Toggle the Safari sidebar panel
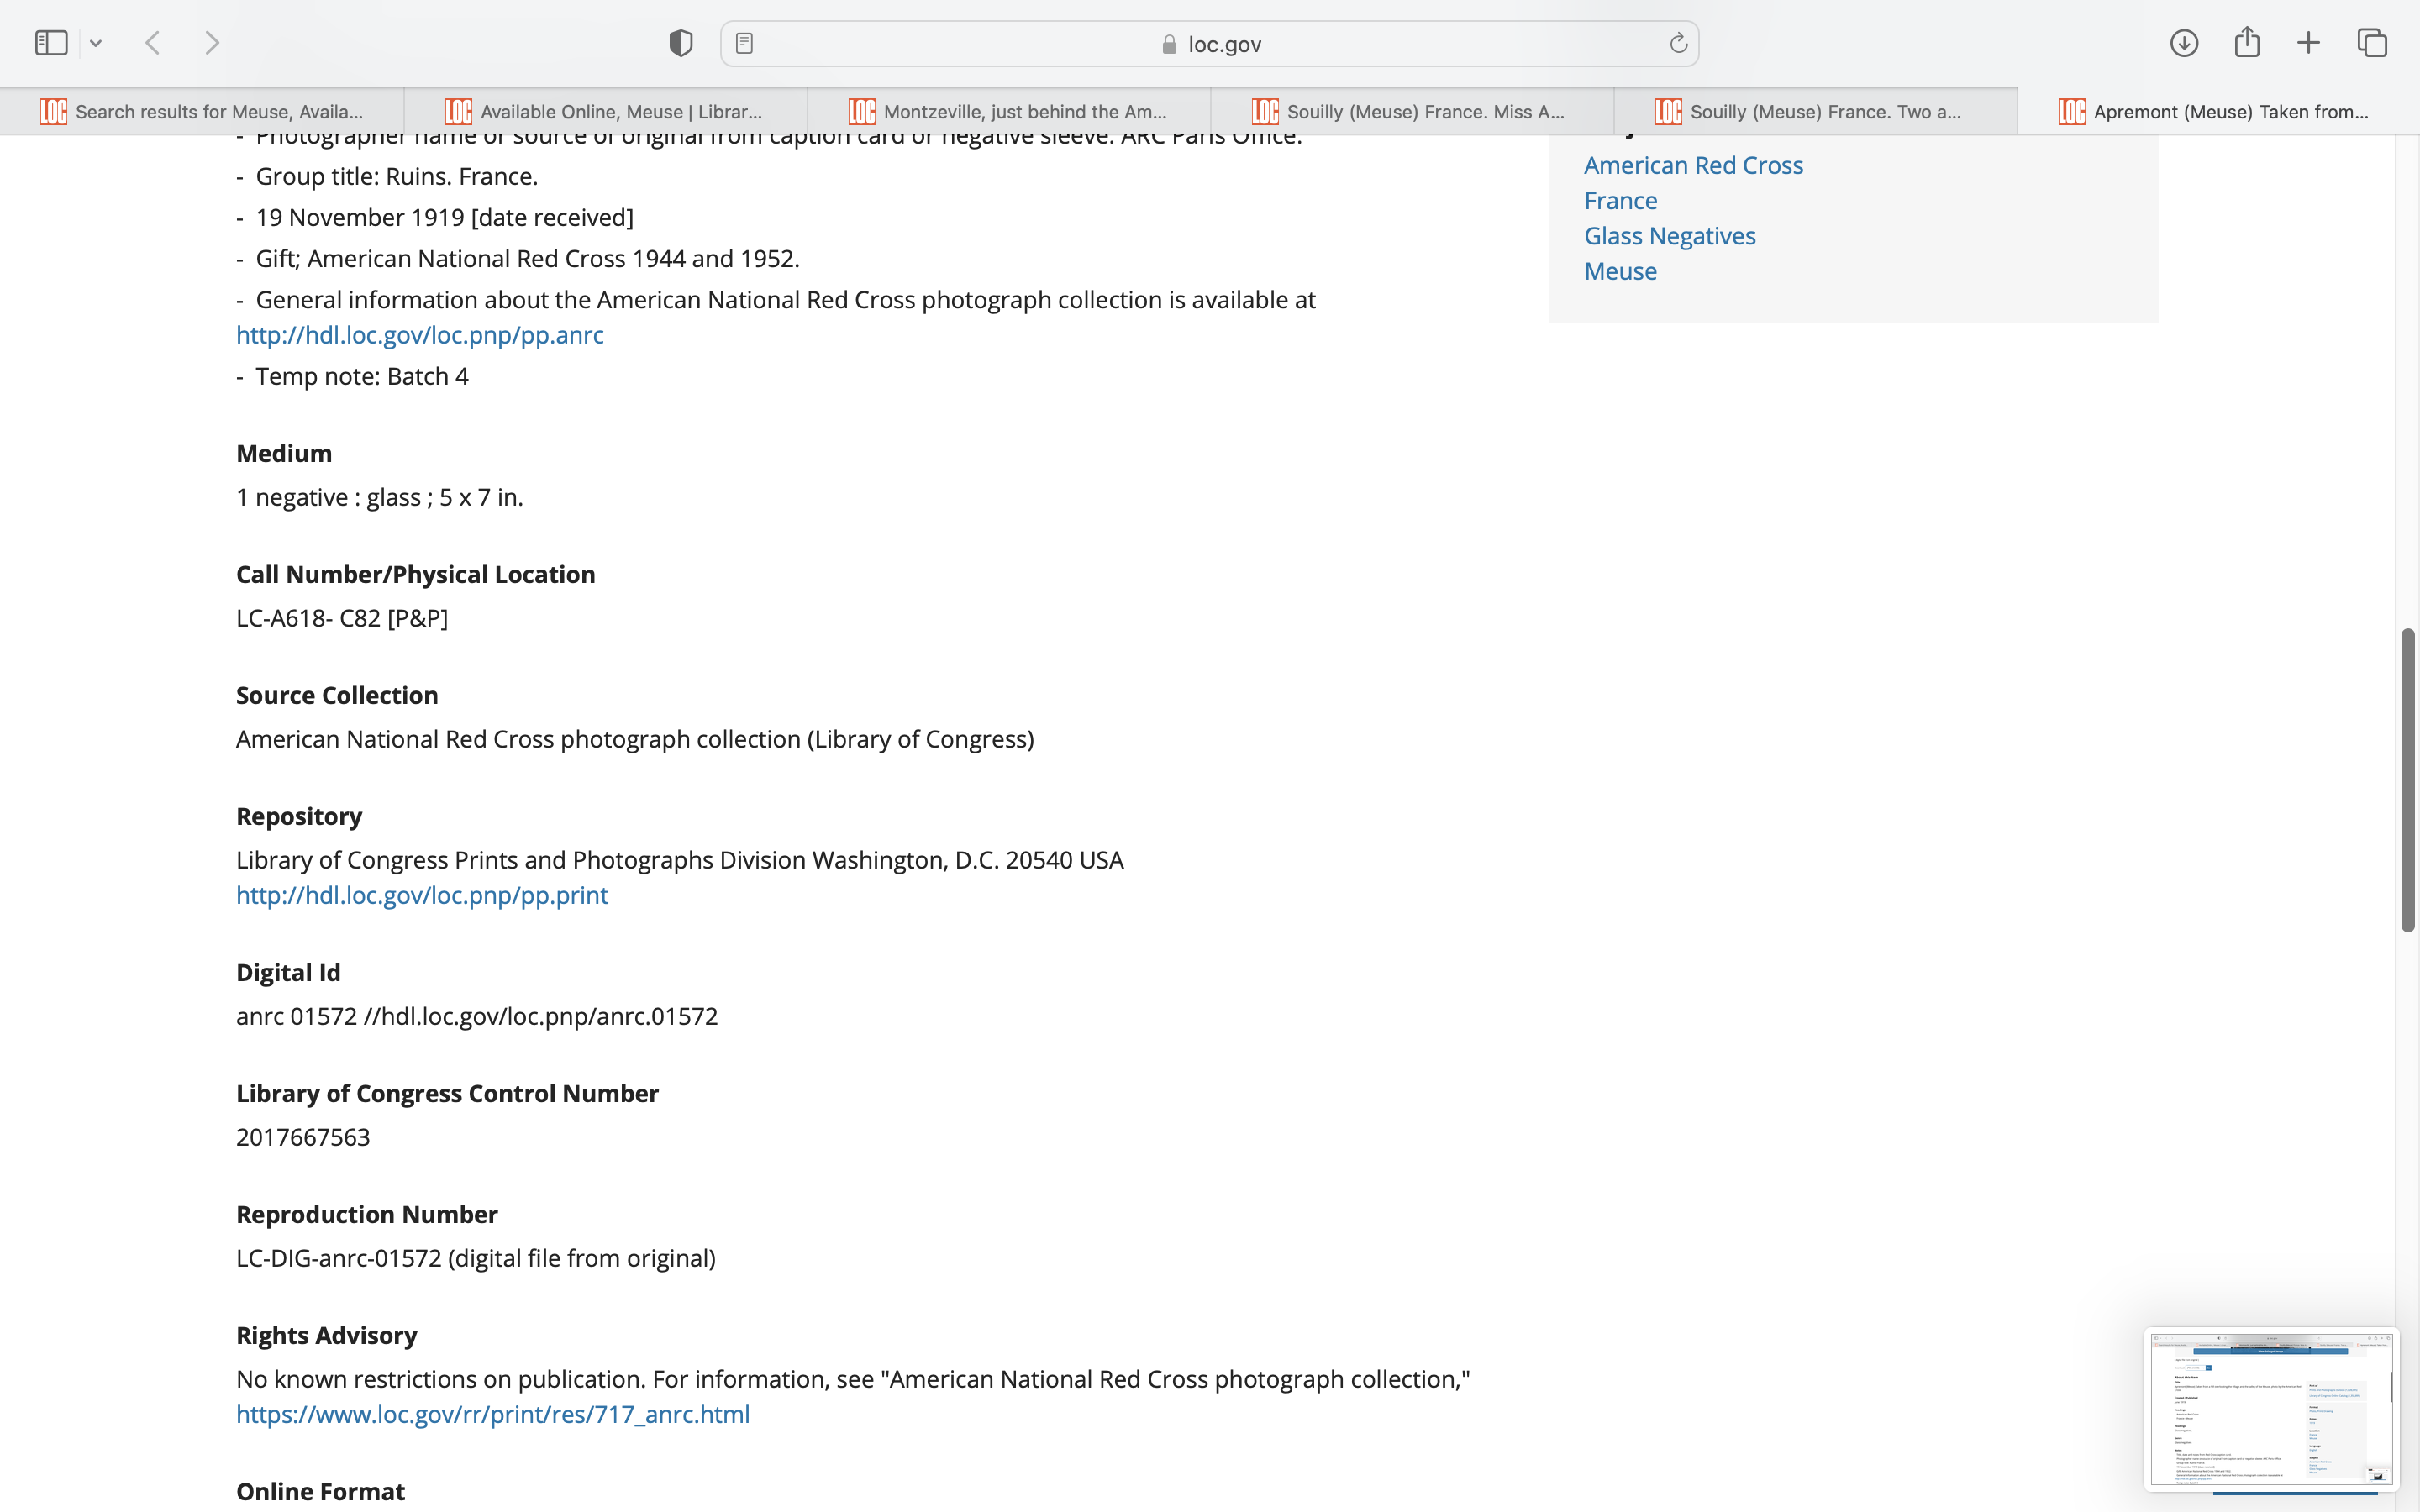2420x1512 pixels. pyautogui.click(x=51, y=43)
